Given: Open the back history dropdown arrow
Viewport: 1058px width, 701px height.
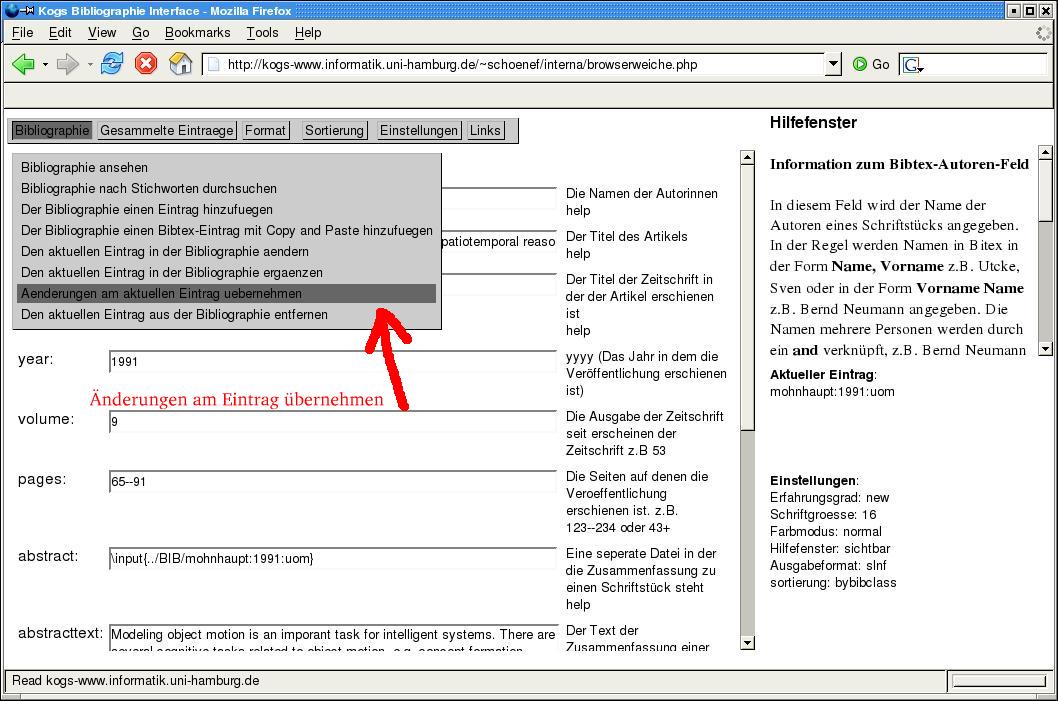Looking at the screenshot, I should coord(45,65).
